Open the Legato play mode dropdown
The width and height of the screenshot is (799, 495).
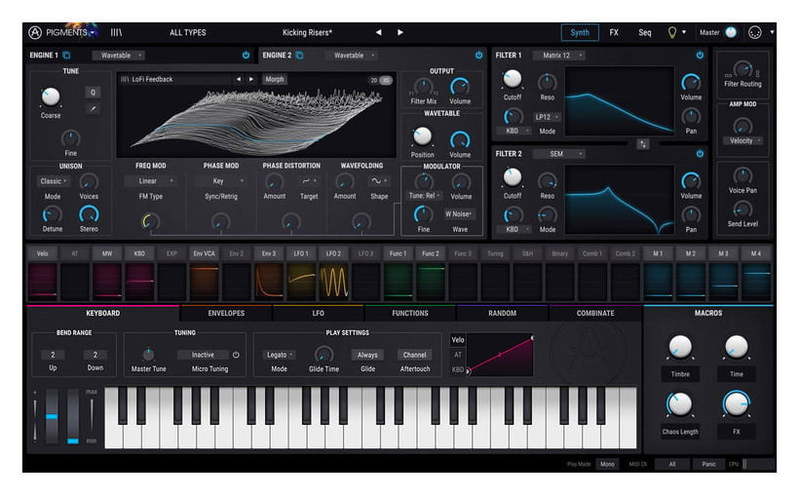tap(279, 355)
